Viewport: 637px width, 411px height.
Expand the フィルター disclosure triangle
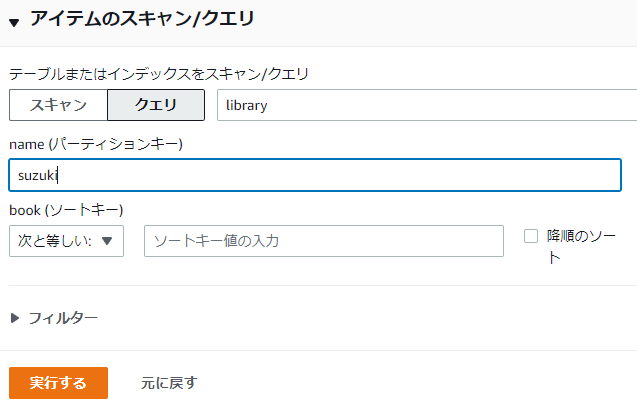point(15,318)
